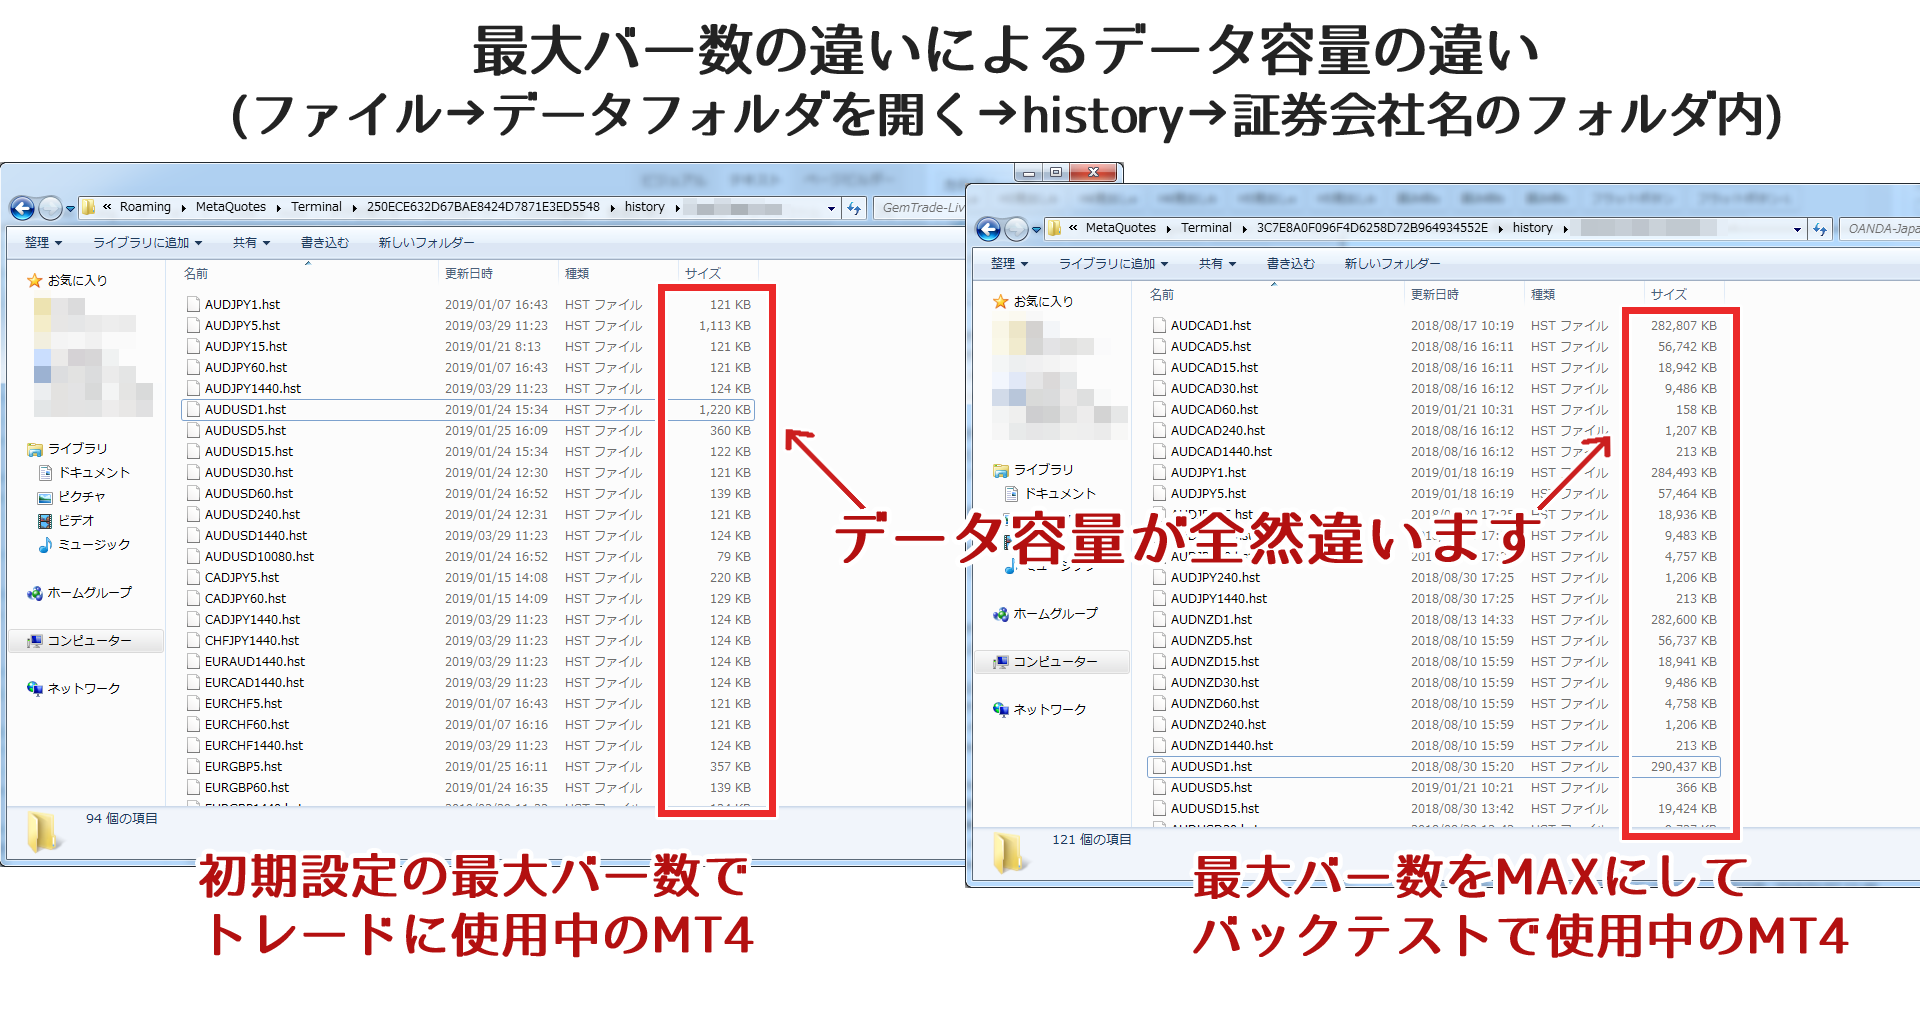This screenshot has width=1920, height=1013.
Task: Click the refresh icon in the right window's address bar
Action: (x=1819, y=229)
